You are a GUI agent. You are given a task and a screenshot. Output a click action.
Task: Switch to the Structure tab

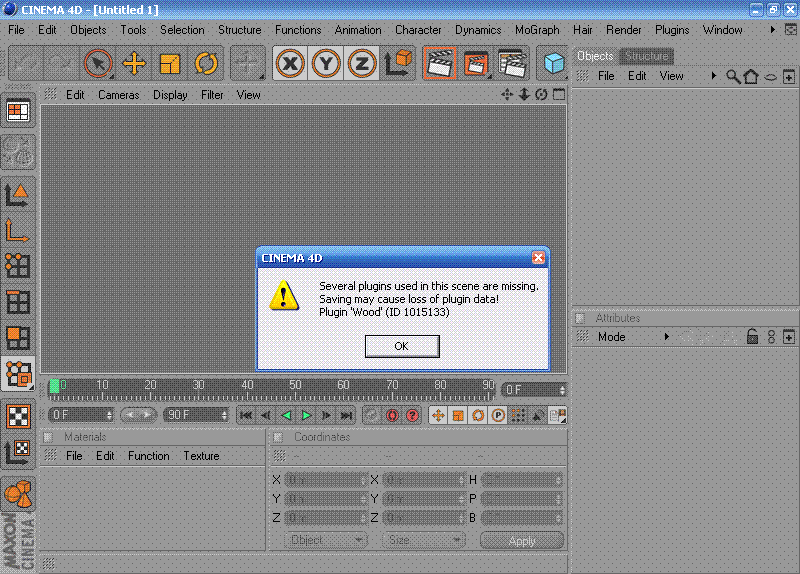[x=646, y=56]
